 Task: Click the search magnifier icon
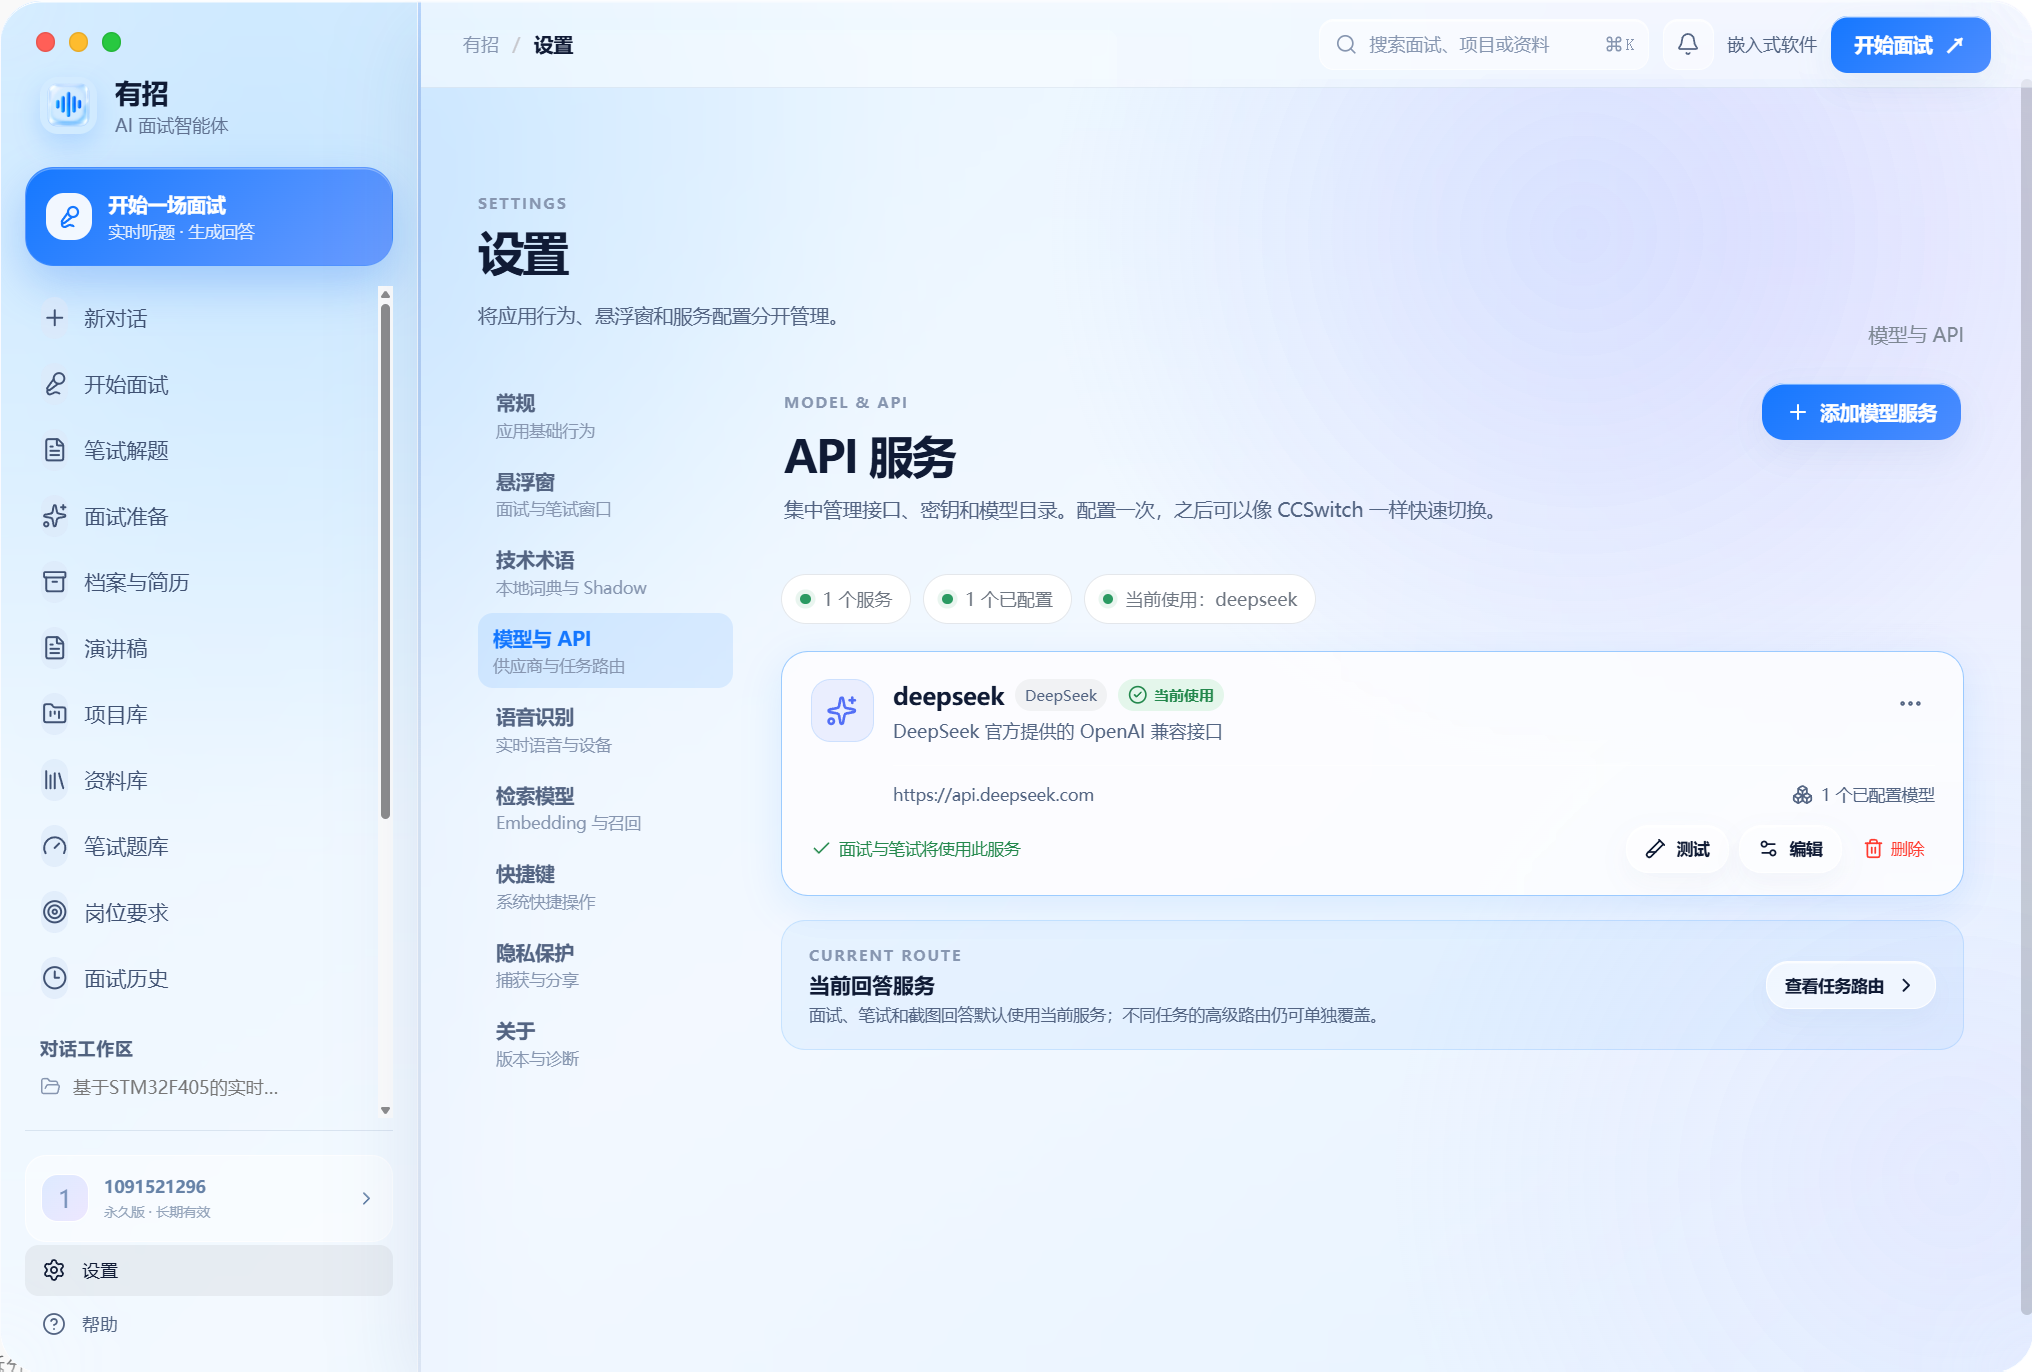1346,44
